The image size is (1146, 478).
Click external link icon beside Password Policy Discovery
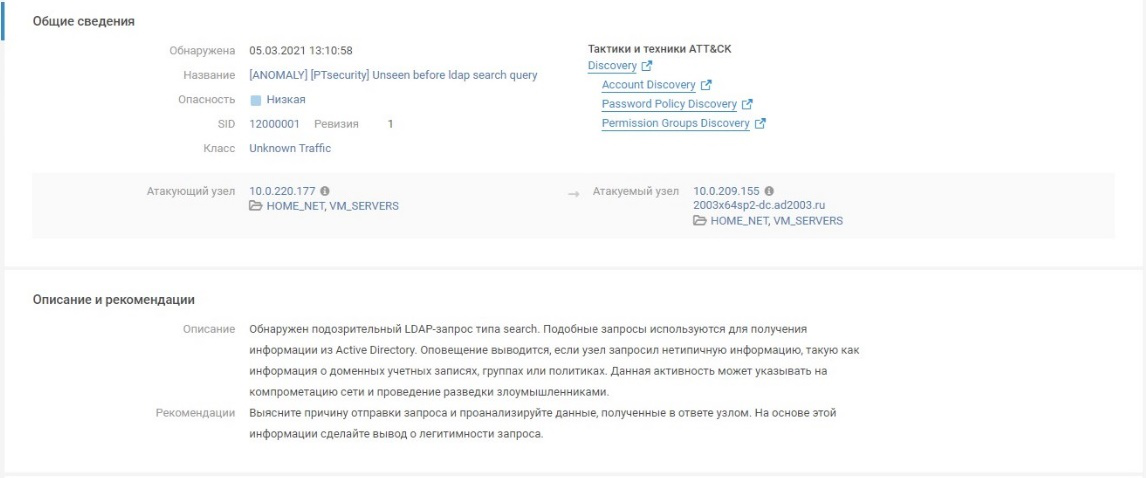[747, 105]
